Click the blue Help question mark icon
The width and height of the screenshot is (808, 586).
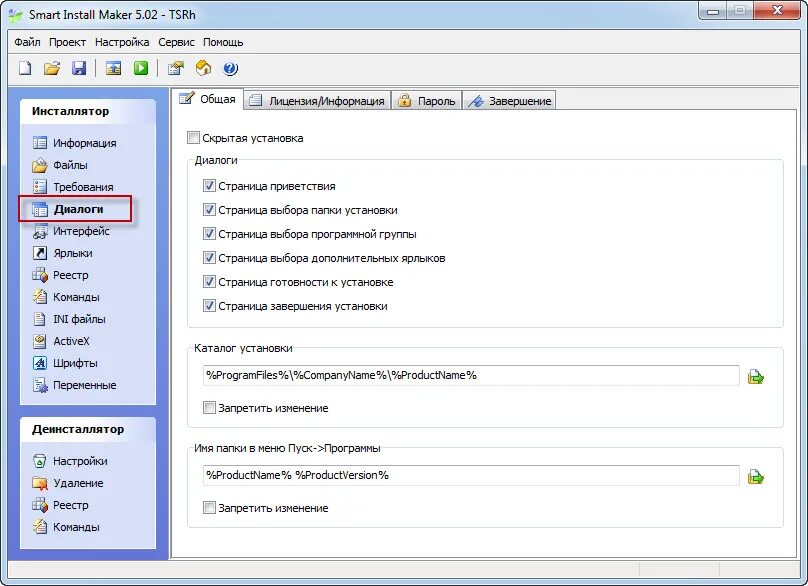230,68
